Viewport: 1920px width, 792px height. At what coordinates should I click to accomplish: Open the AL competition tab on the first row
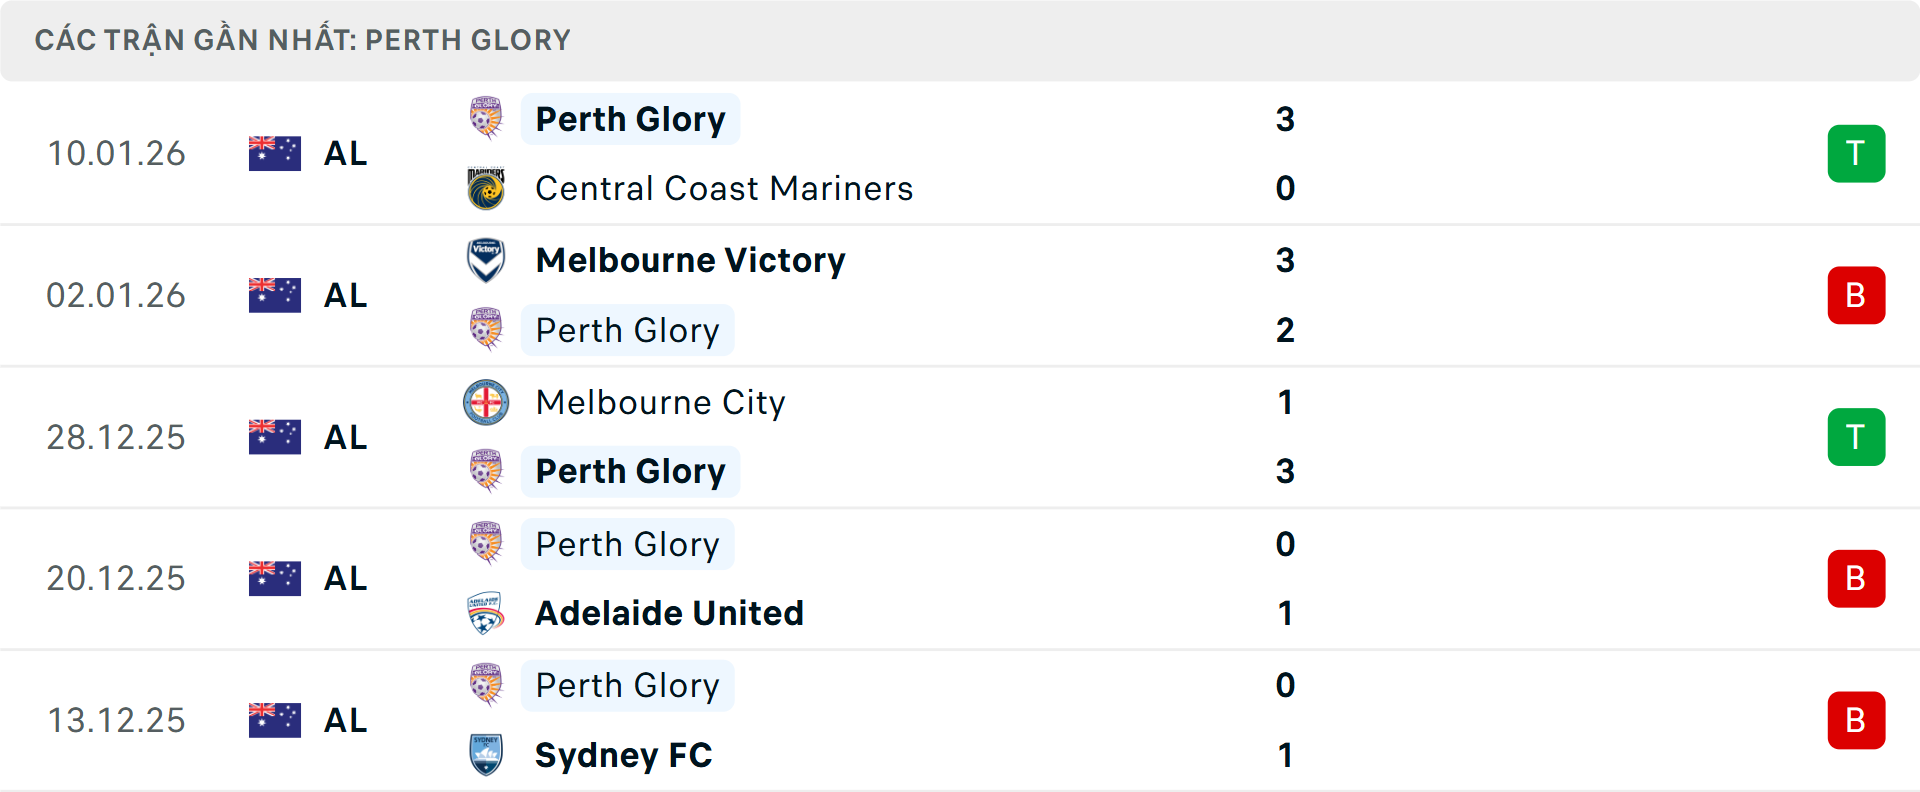(x=345, y=153)
